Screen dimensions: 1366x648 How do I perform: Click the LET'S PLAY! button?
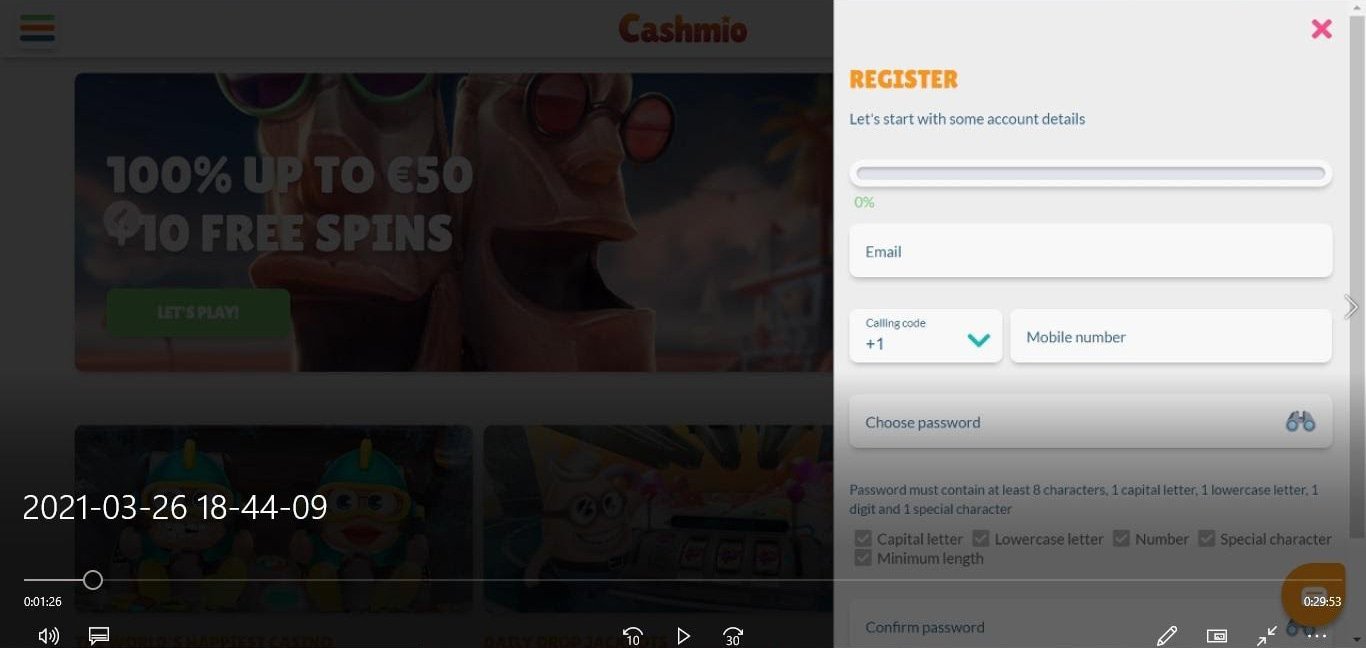tap(198, 312)
